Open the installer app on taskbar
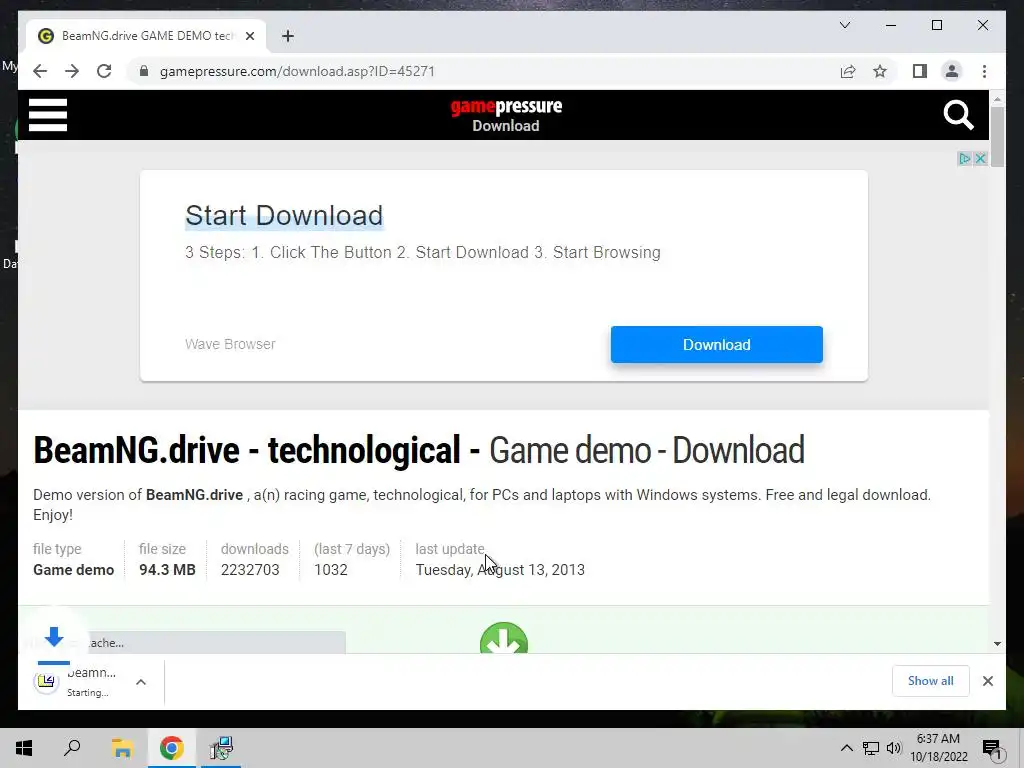This screenshot has width=1024, height=768. [221, 748]
